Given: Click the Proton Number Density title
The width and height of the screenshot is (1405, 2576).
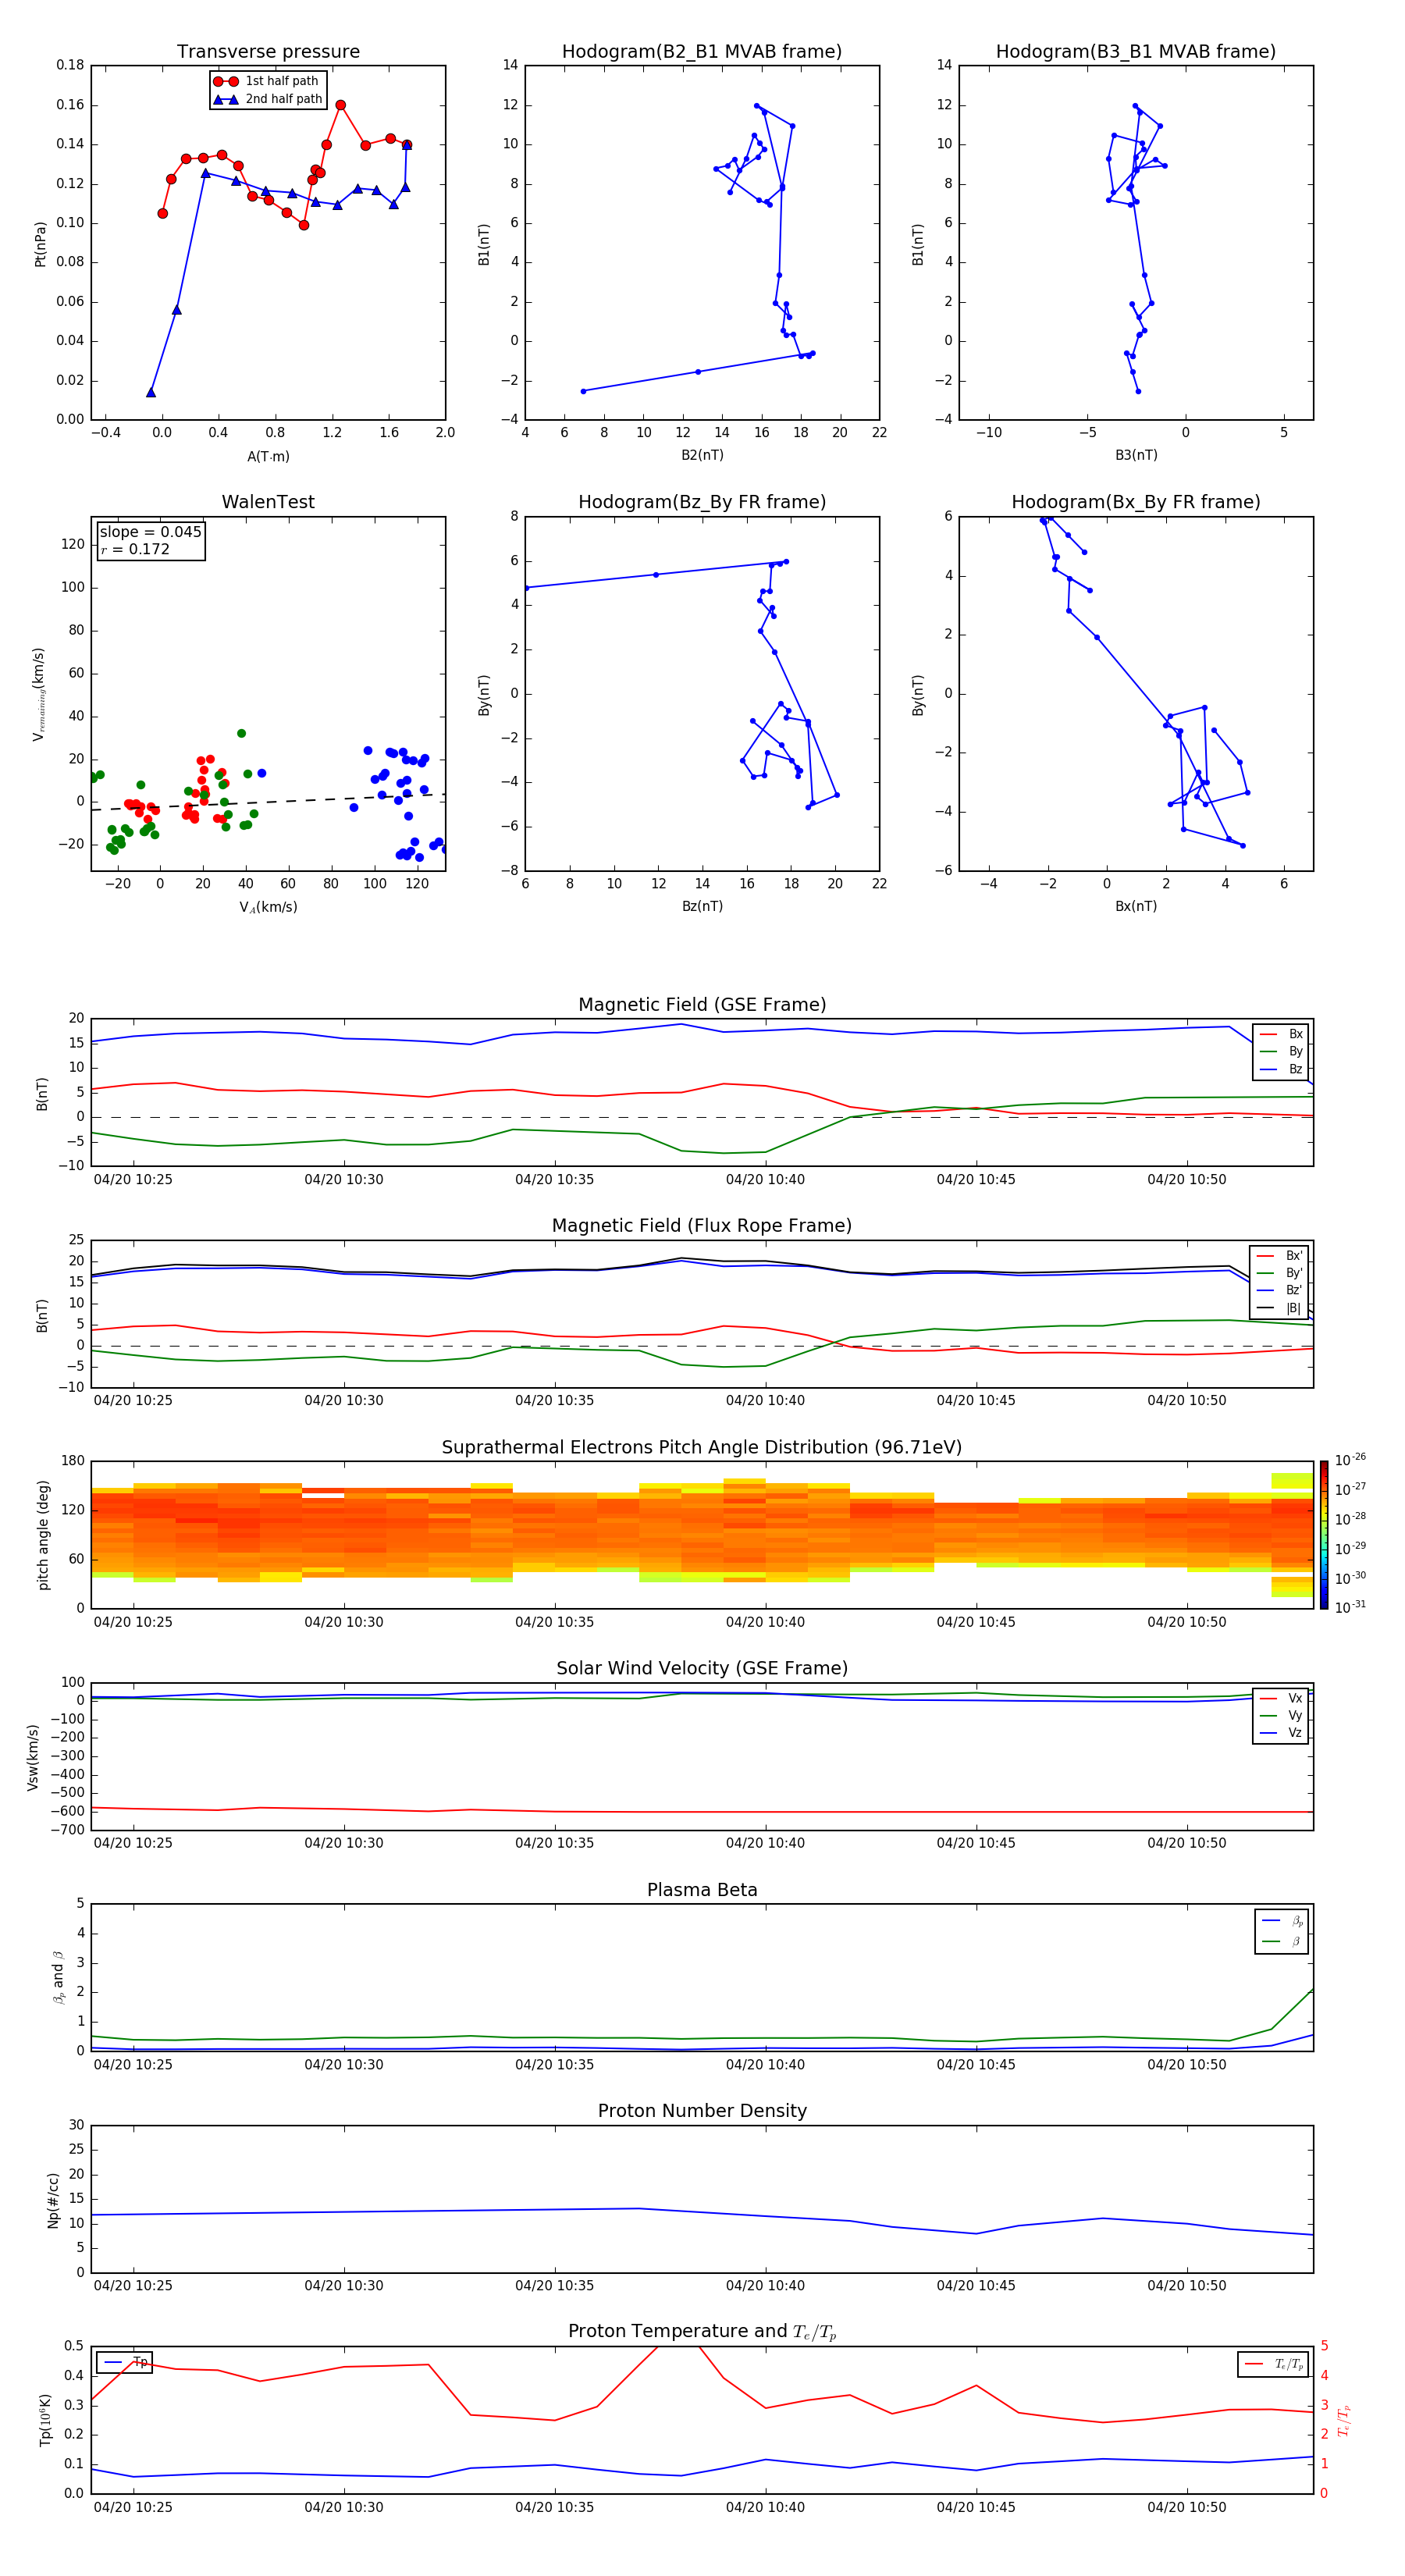Looking at the screenshot, I should tap(701, 2111).
